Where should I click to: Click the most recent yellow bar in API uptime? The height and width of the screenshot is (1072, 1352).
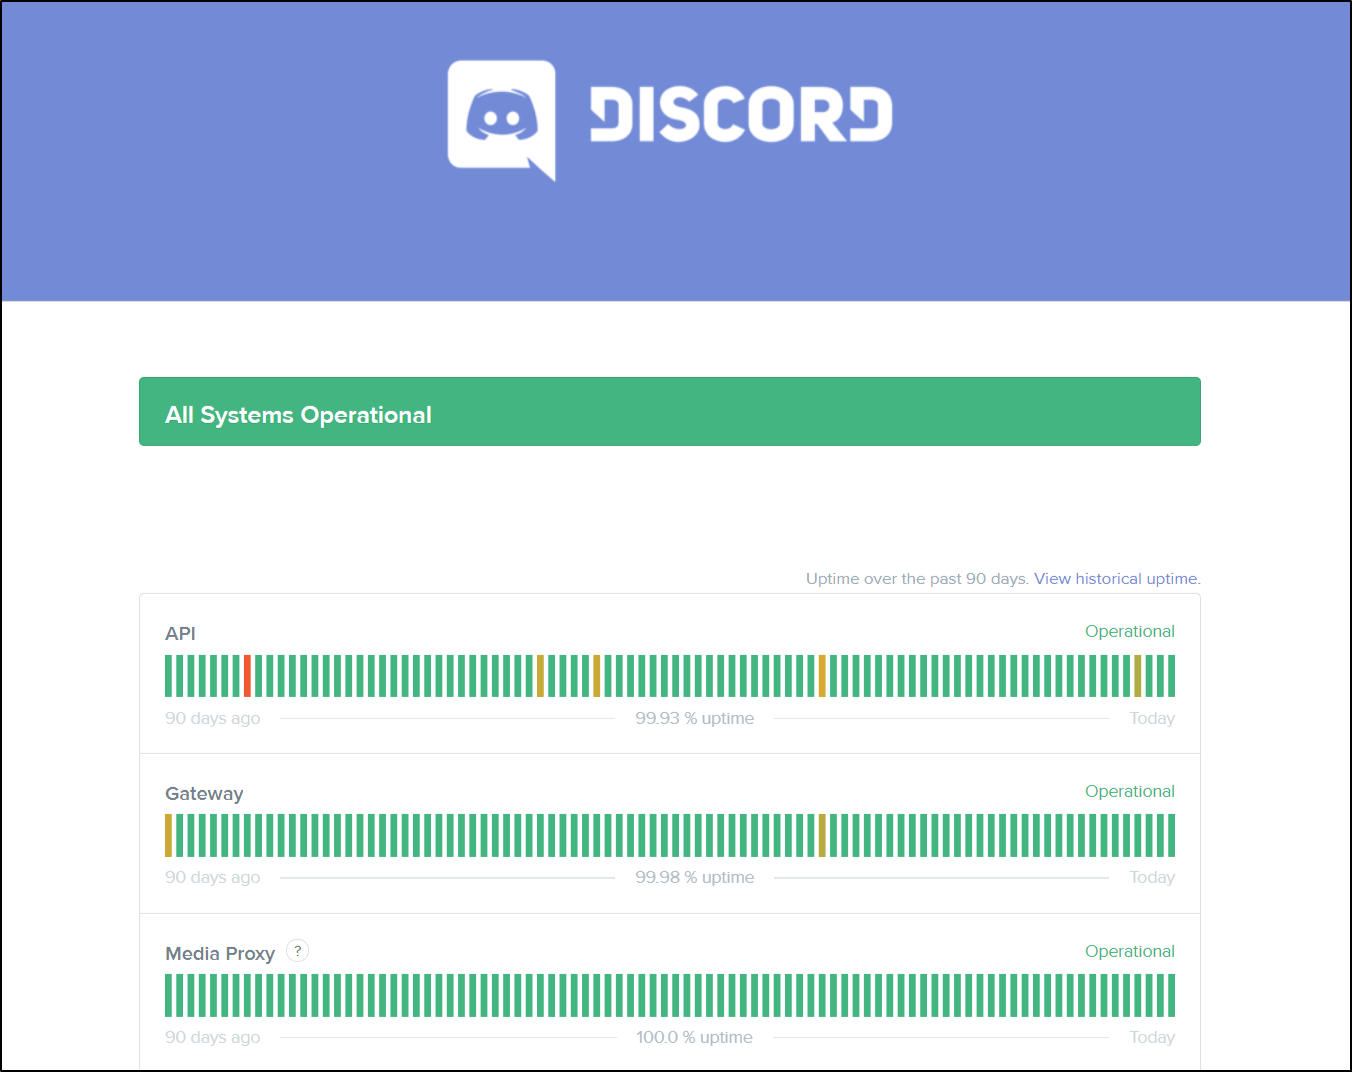point(1138,676)
